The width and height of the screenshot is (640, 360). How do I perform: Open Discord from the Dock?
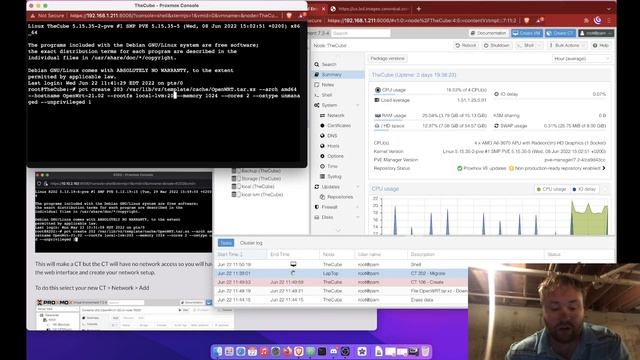coord(333,351)
